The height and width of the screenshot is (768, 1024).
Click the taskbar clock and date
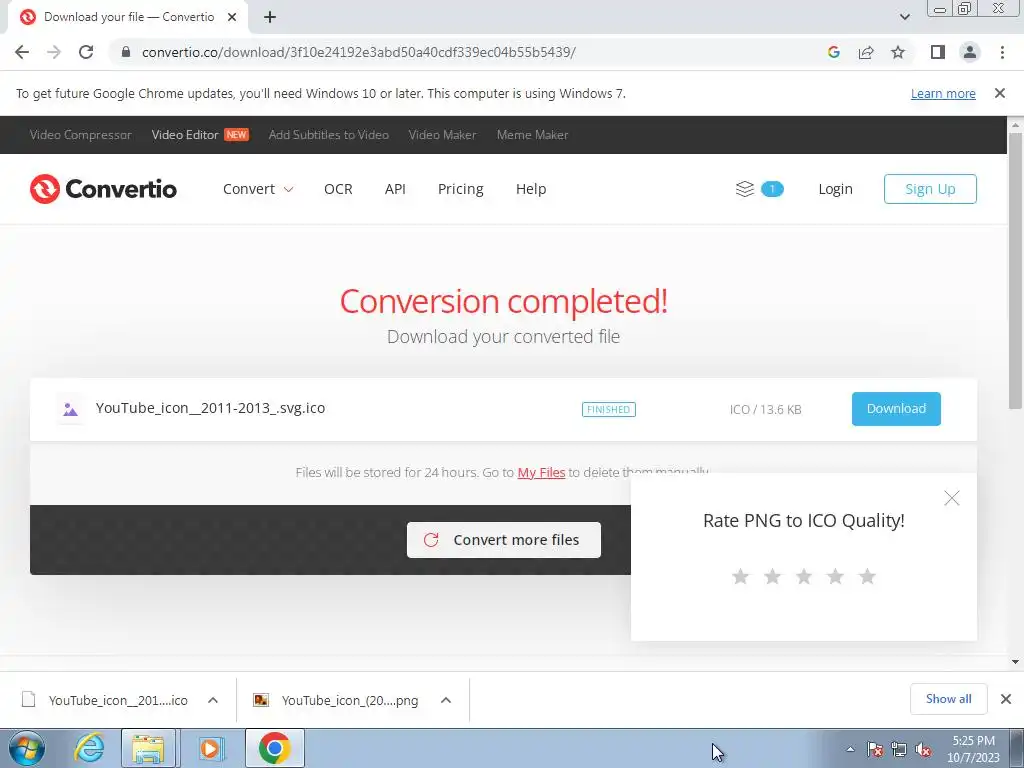973,749
